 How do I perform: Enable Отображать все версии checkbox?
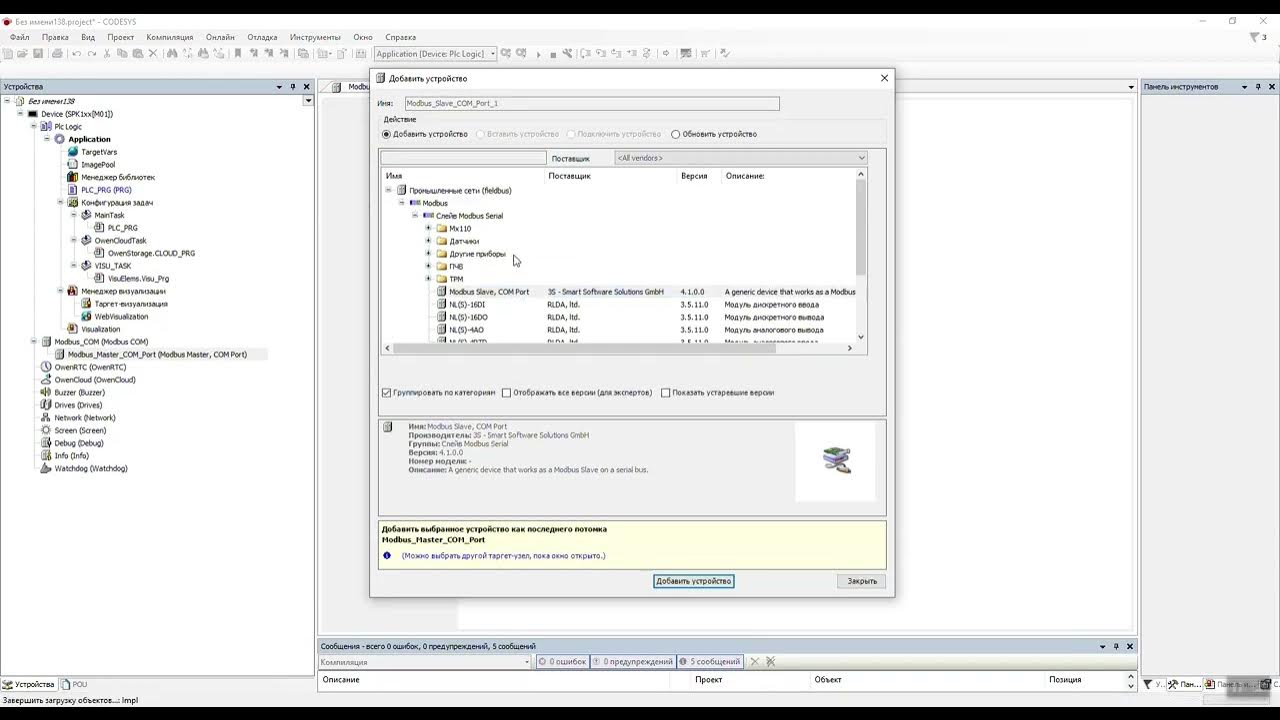pyautogui.click(x=507, y=393)
